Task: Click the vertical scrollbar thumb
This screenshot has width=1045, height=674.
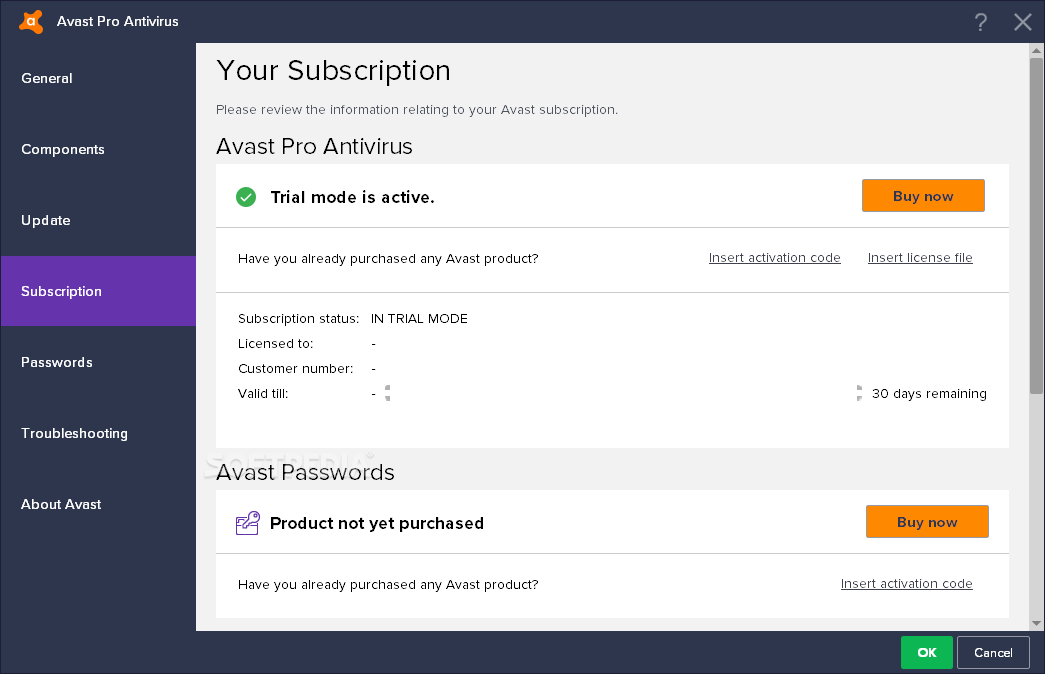Action: (x=1036, y=225)
